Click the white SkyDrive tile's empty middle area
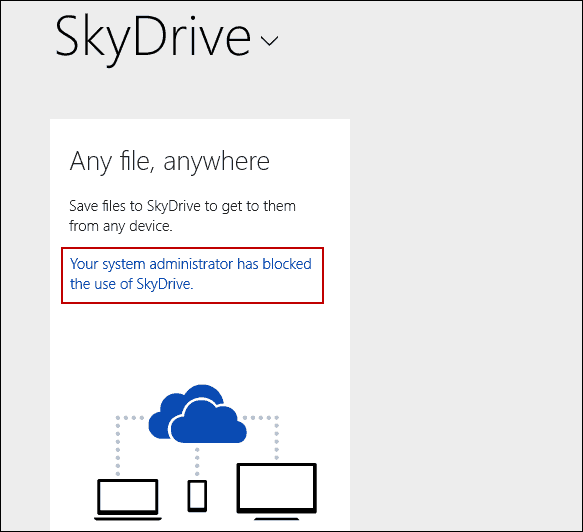Screen dimensions: 583x532 (x=200, y=342)
